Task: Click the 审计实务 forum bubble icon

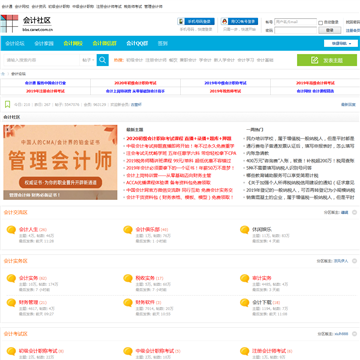Action: point(245,278)
